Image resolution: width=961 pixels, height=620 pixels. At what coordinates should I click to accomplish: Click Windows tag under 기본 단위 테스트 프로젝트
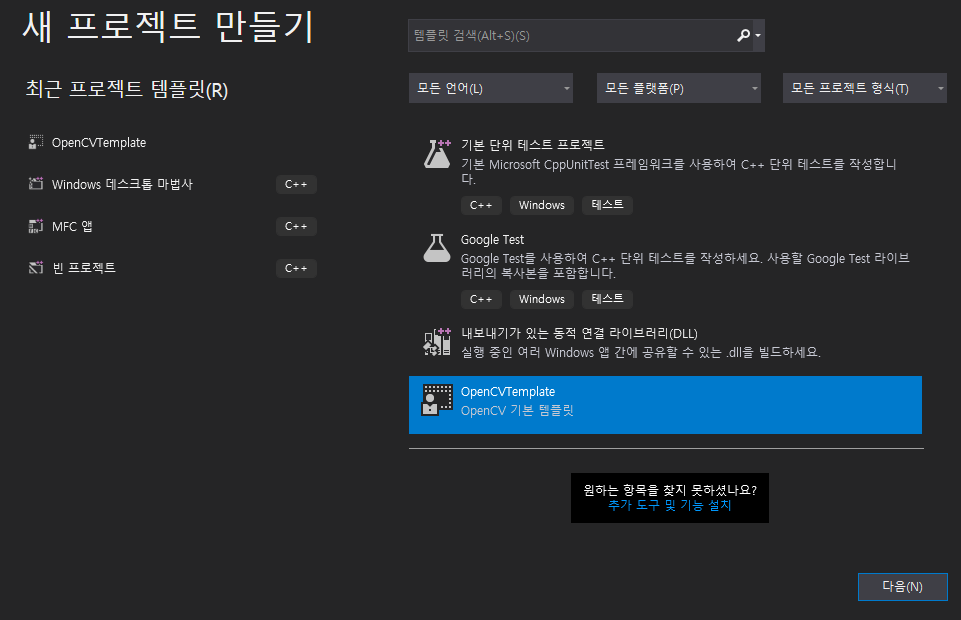[x=542, y=205]
